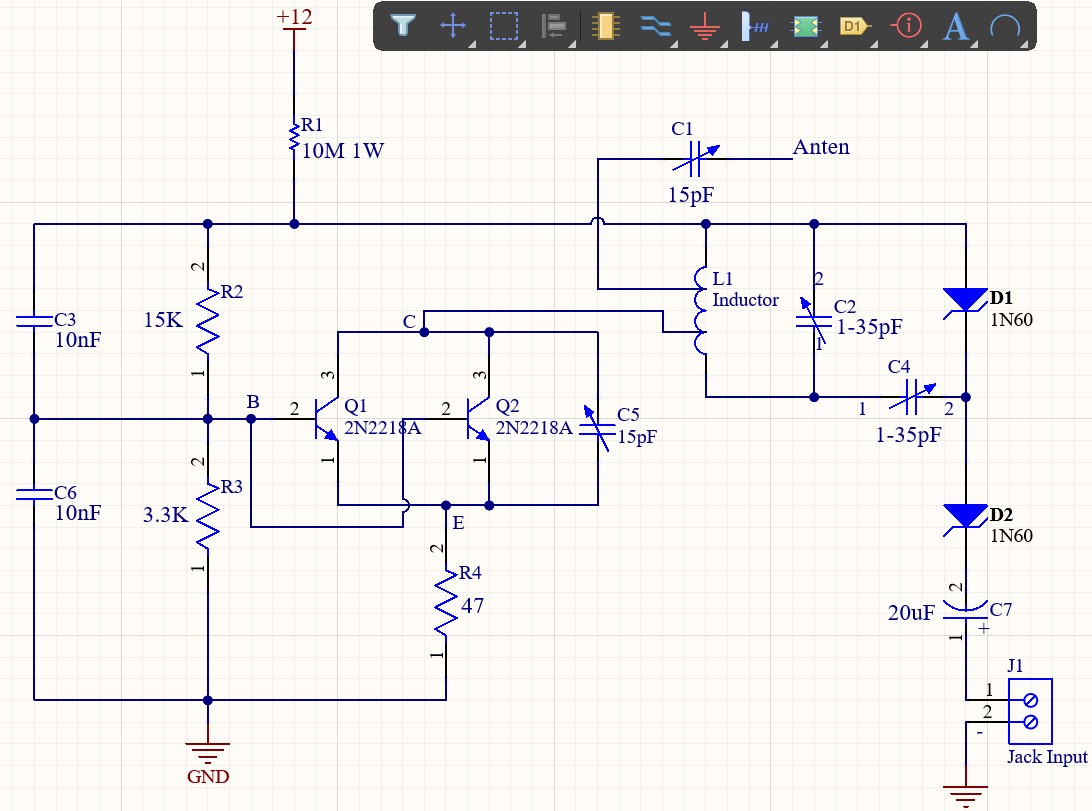Click the Anten net label
This screenshot has height=811, width=1092.
point(821,147)
